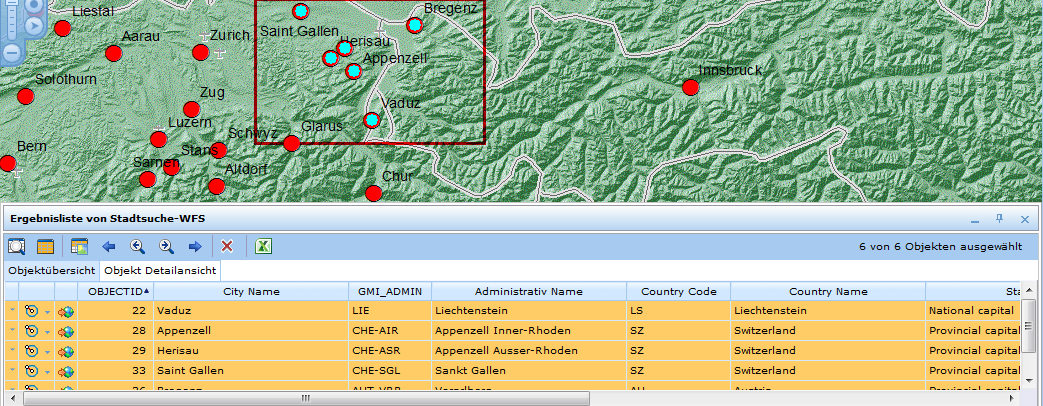Image resolution: width=1043 pixels, height=406 pixels.
Task: Select the Objekt Detailansicht tab
Action: tap(160, 271)
